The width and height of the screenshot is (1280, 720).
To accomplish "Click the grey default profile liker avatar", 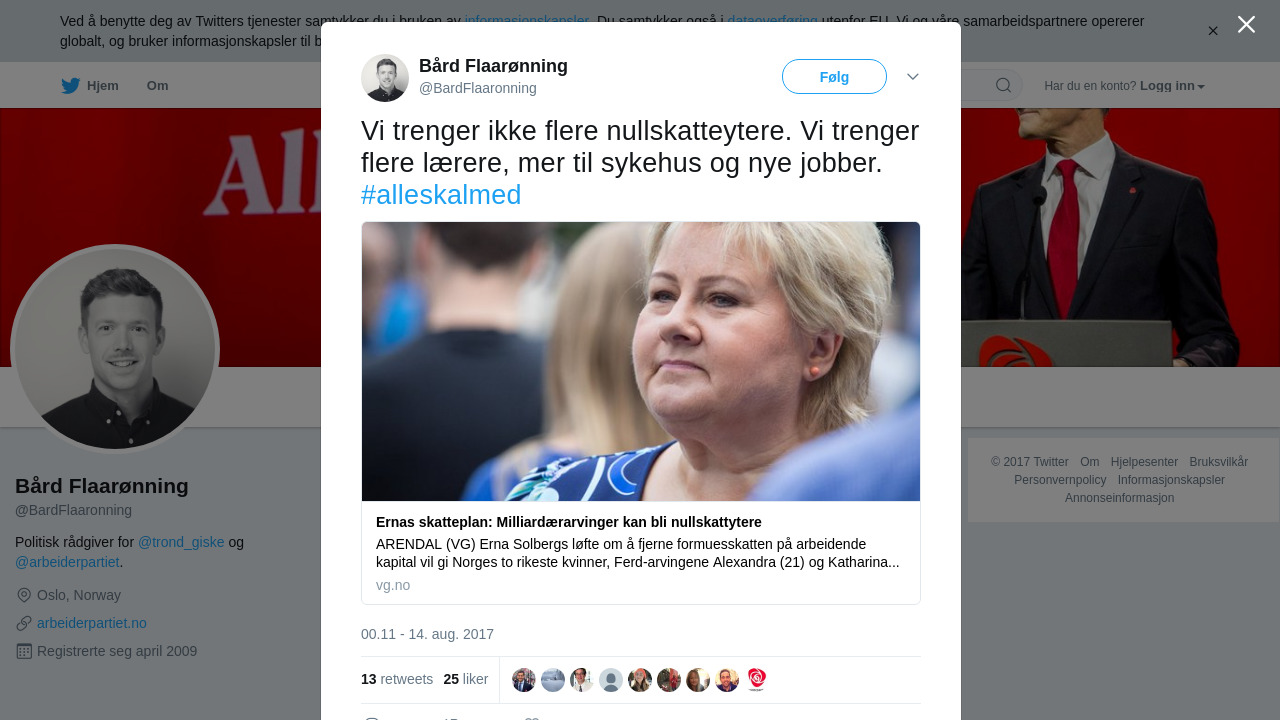I will tap(611, 680).
